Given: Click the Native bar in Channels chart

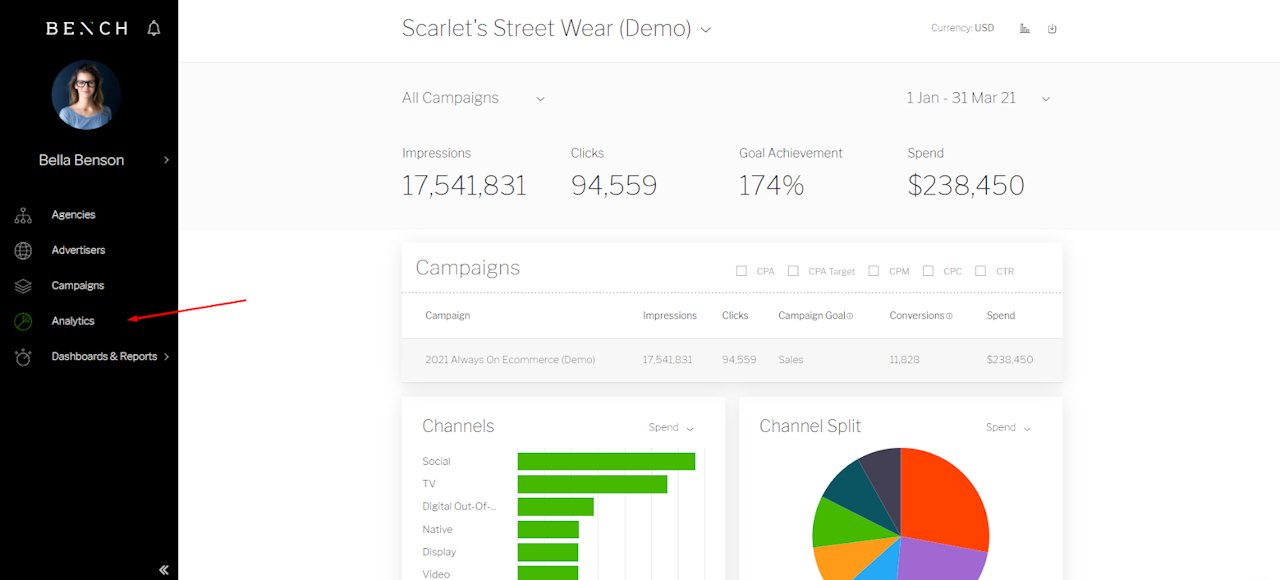Looking at the screenshot, I should point(548,530).
